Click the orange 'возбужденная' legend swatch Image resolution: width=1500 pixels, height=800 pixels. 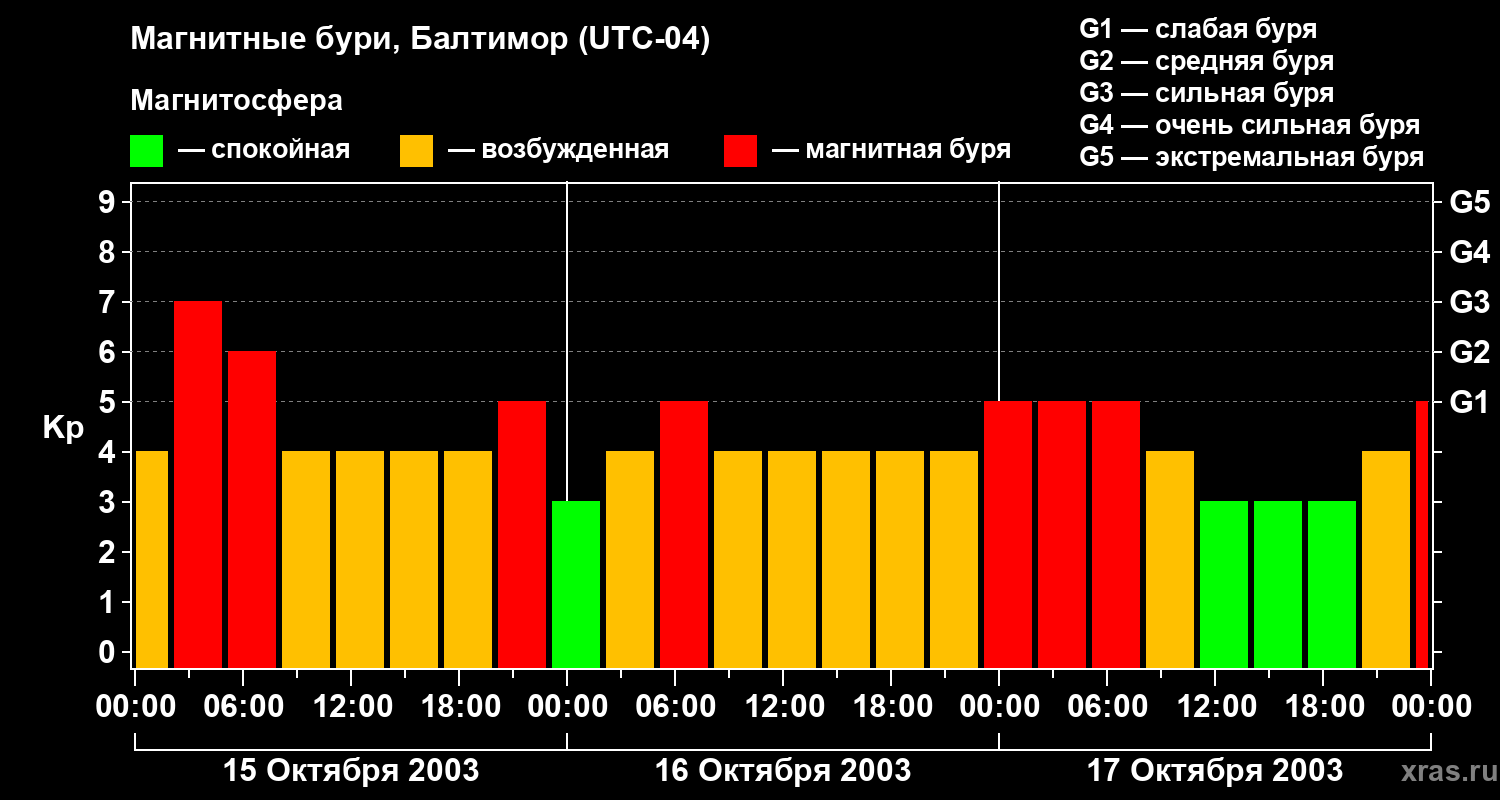(416, 151)
